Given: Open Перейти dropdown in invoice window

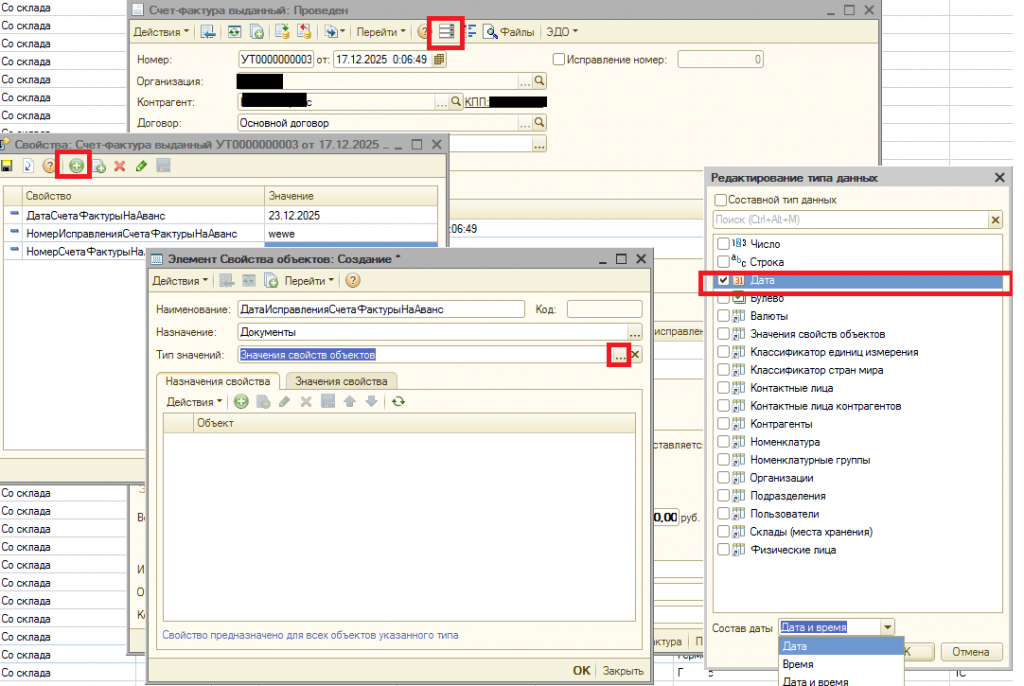Looking at the screenshot, I should click(x=381, y=31).
